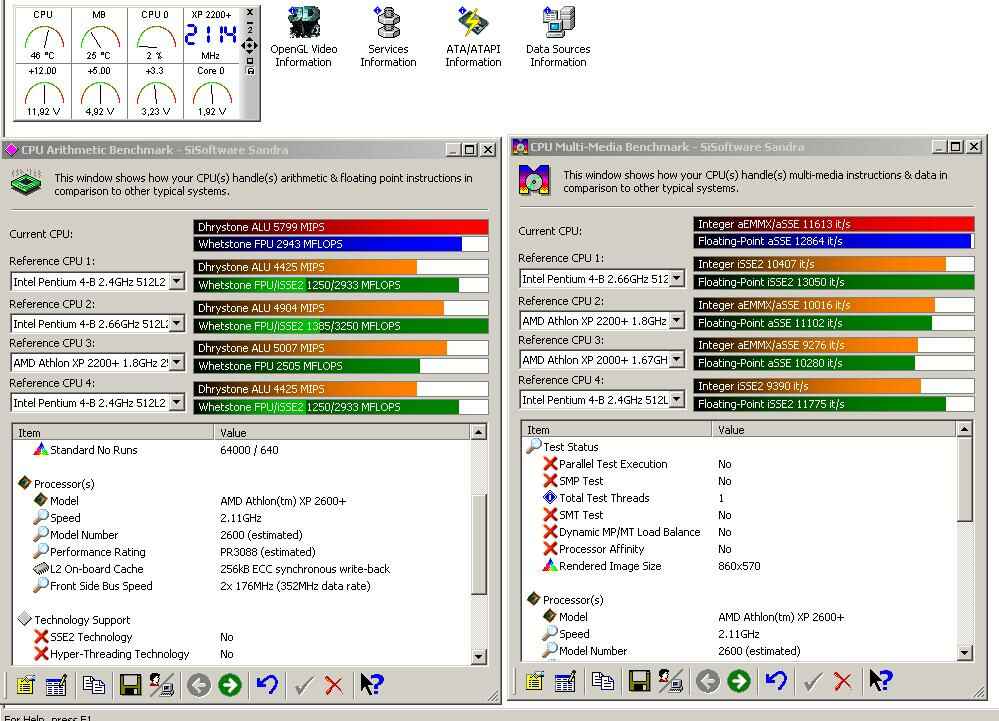Image resolution: width=999 pixels, height=721 pixels.
Task: Open Reference CPU 1 dropdown in Multi-Media Benchmark
Action: point(677,278)
